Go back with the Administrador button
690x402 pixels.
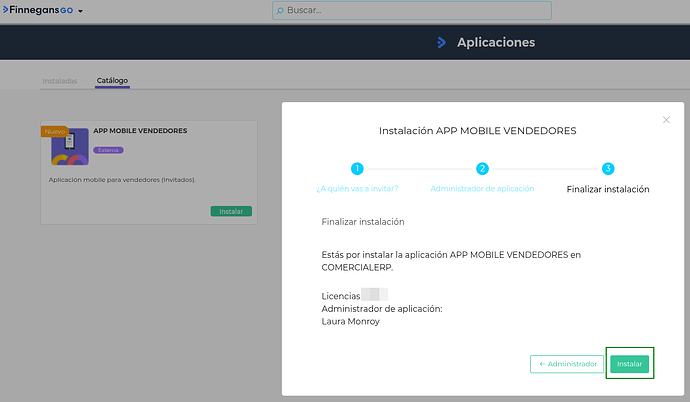coord(567,364)
